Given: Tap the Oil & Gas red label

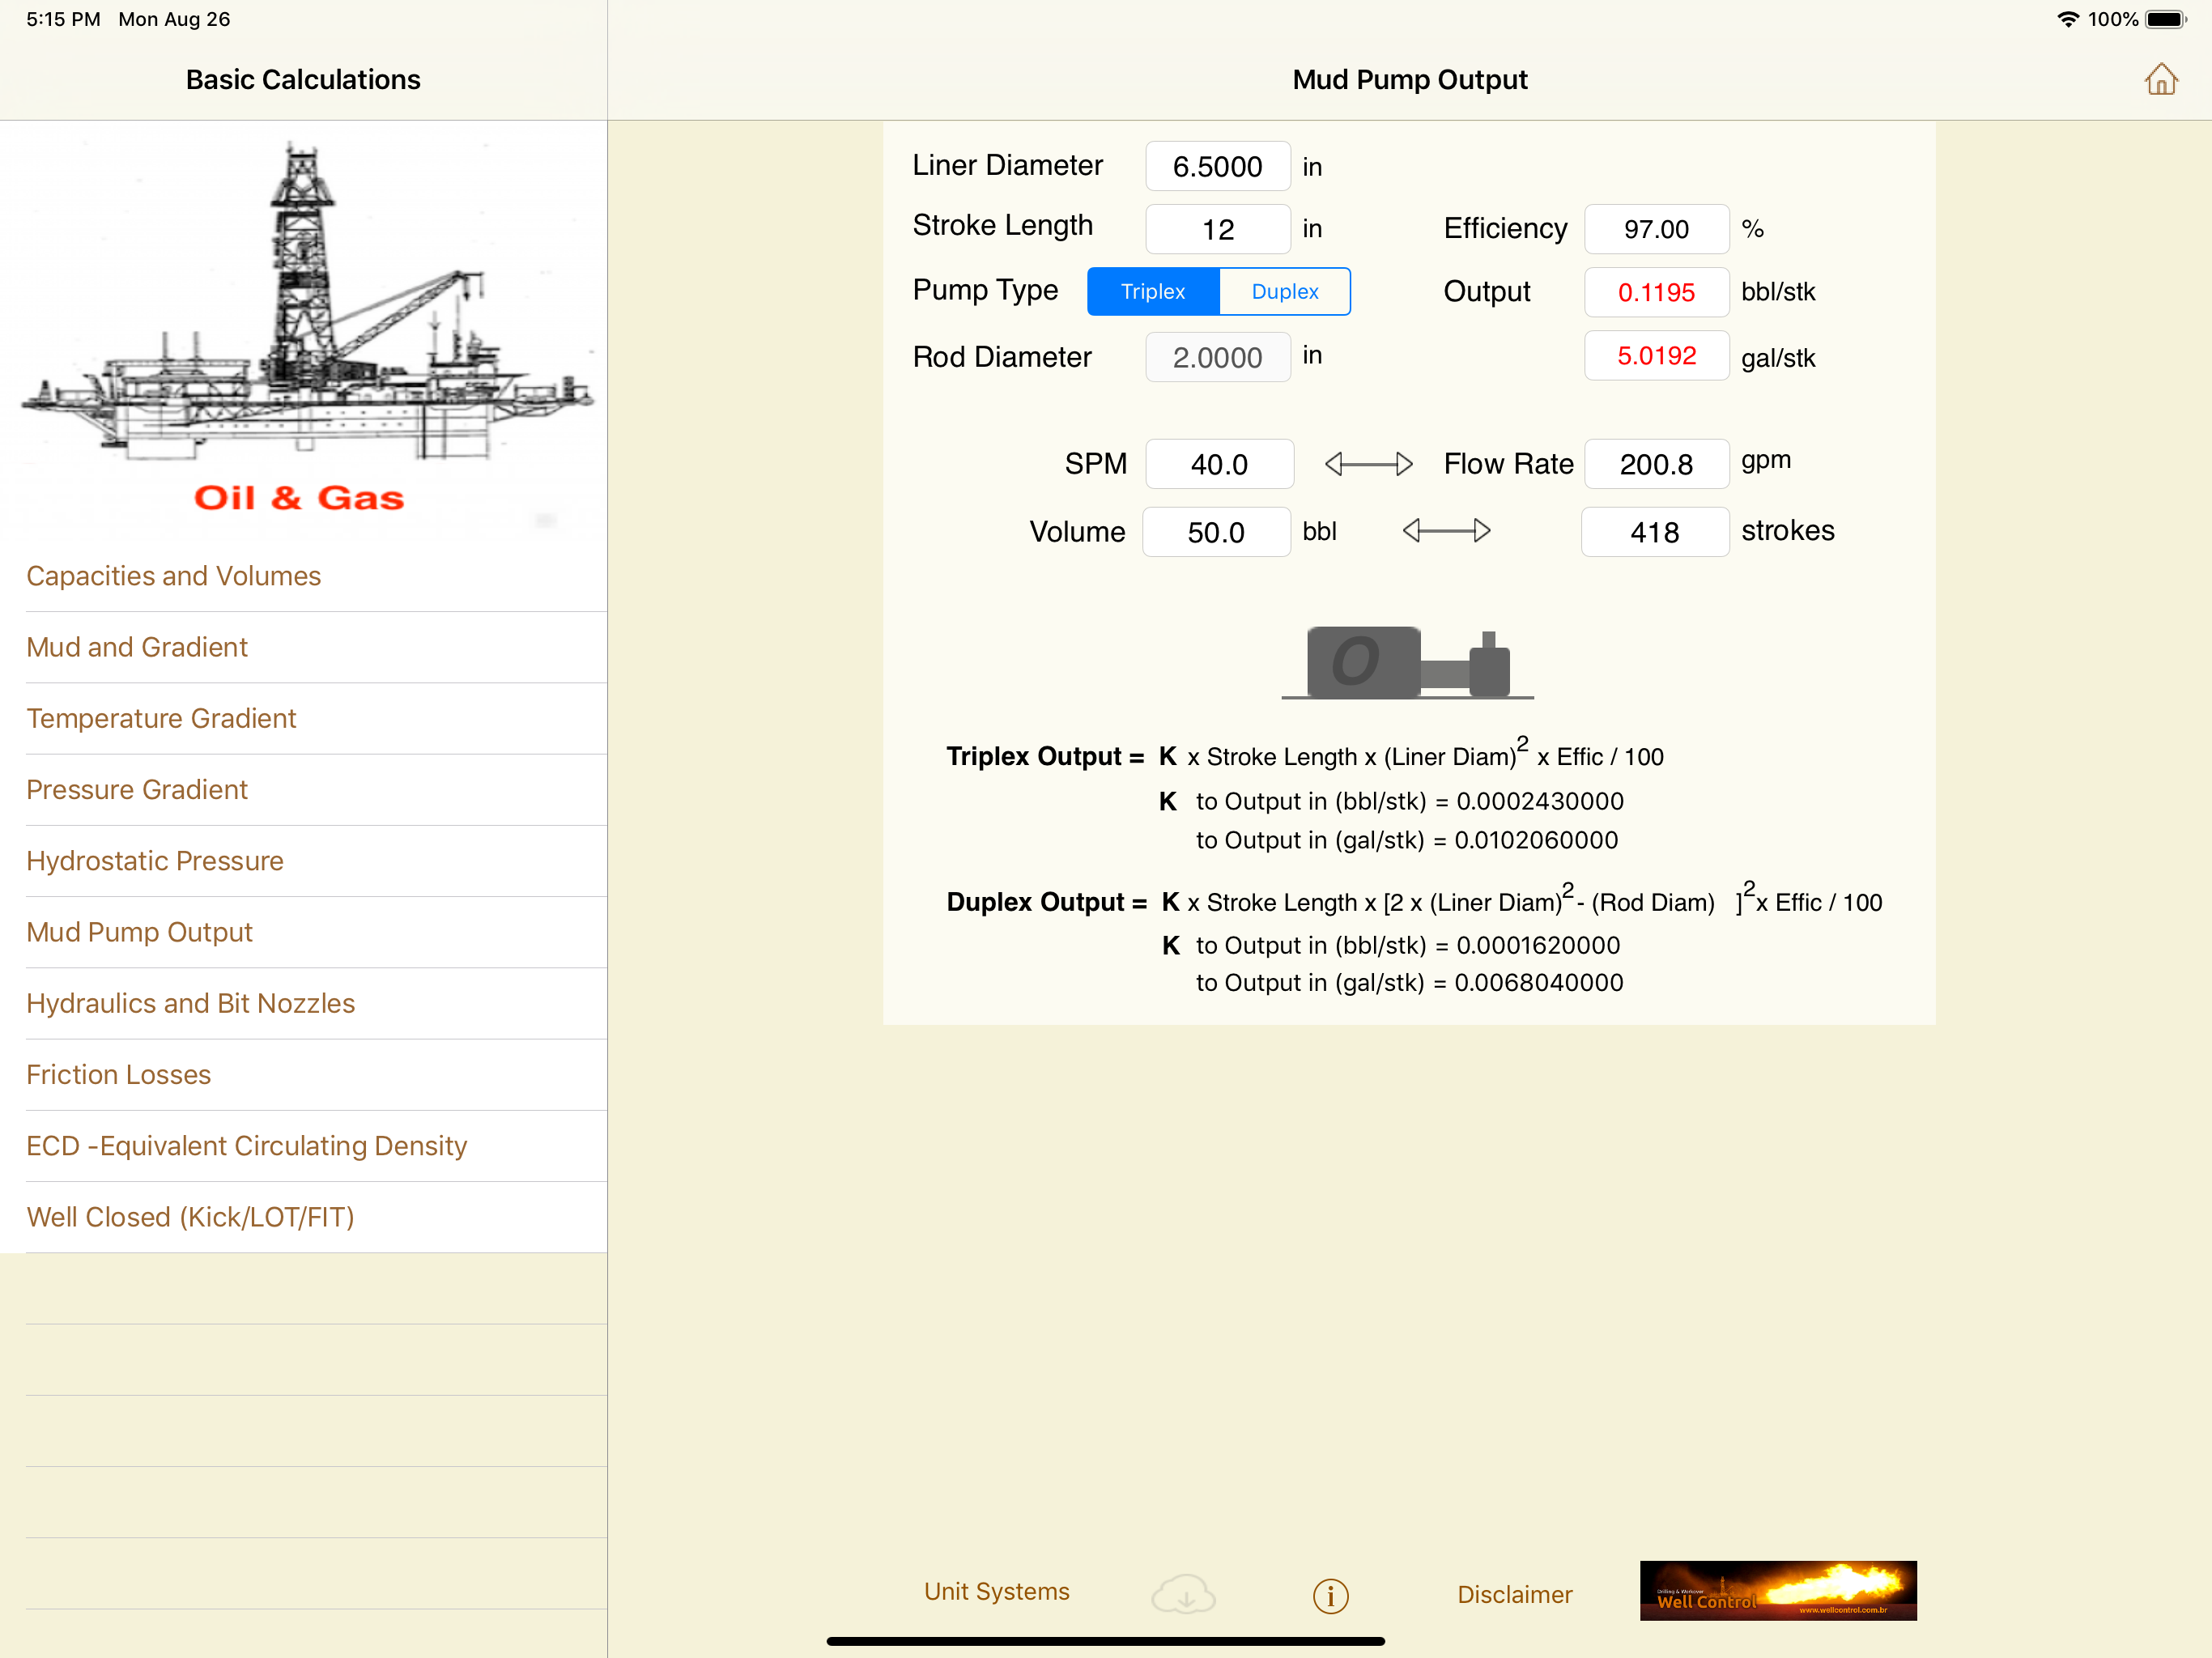Looking at the screenshot, I should coord(299,497).
